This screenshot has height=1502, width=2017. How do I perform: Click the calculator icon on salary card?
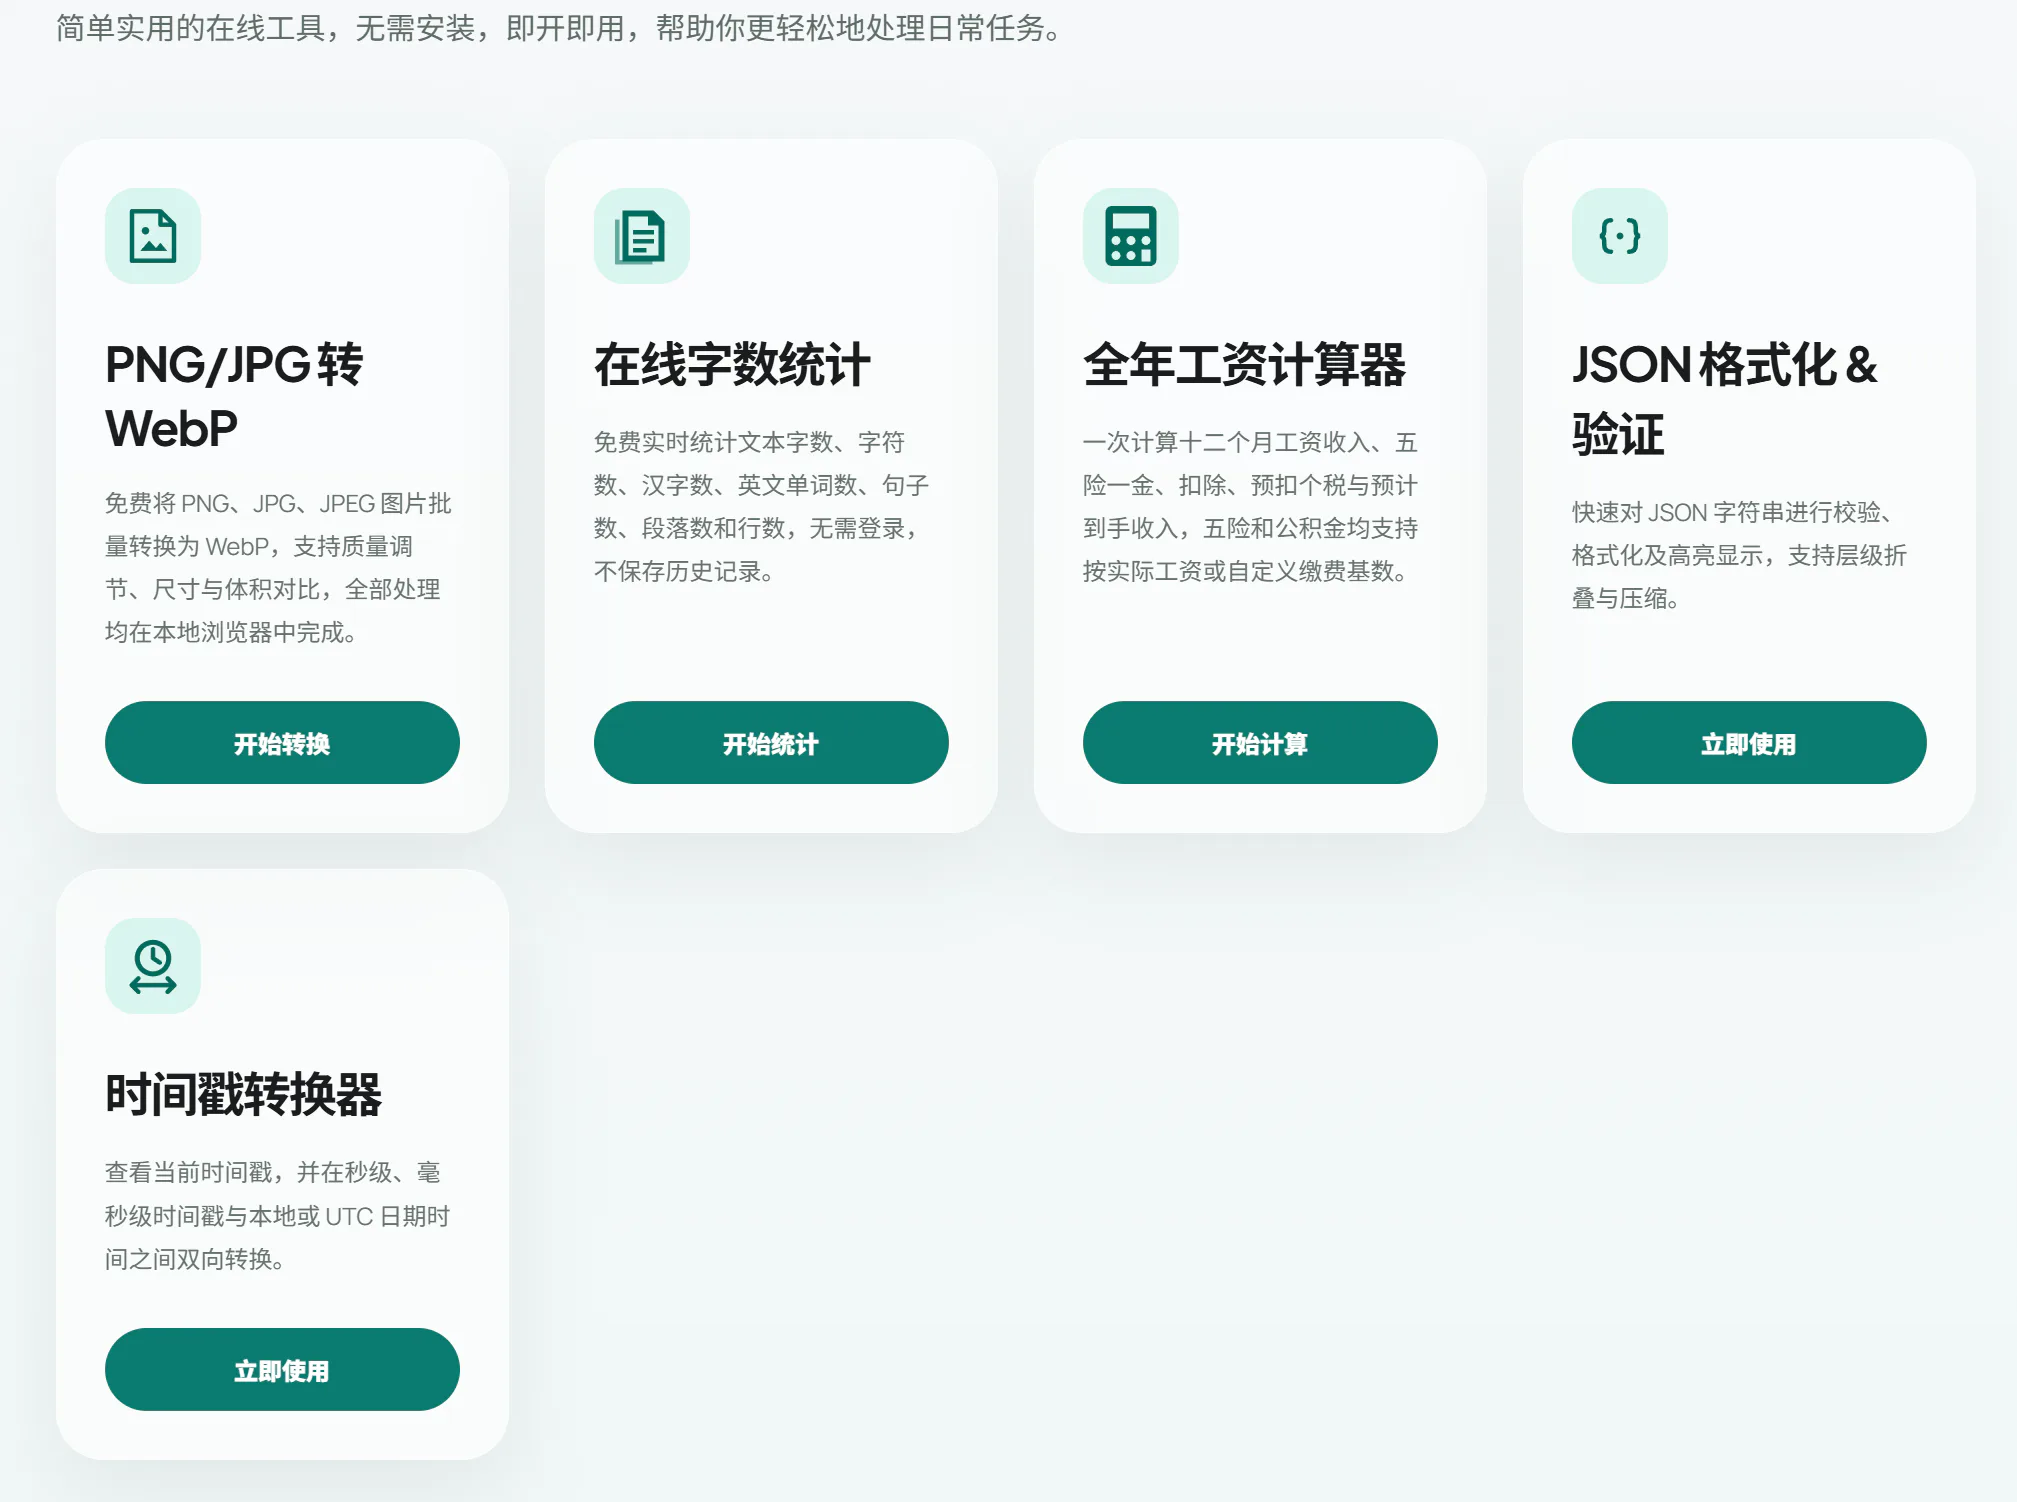(x=1131, y=236)
